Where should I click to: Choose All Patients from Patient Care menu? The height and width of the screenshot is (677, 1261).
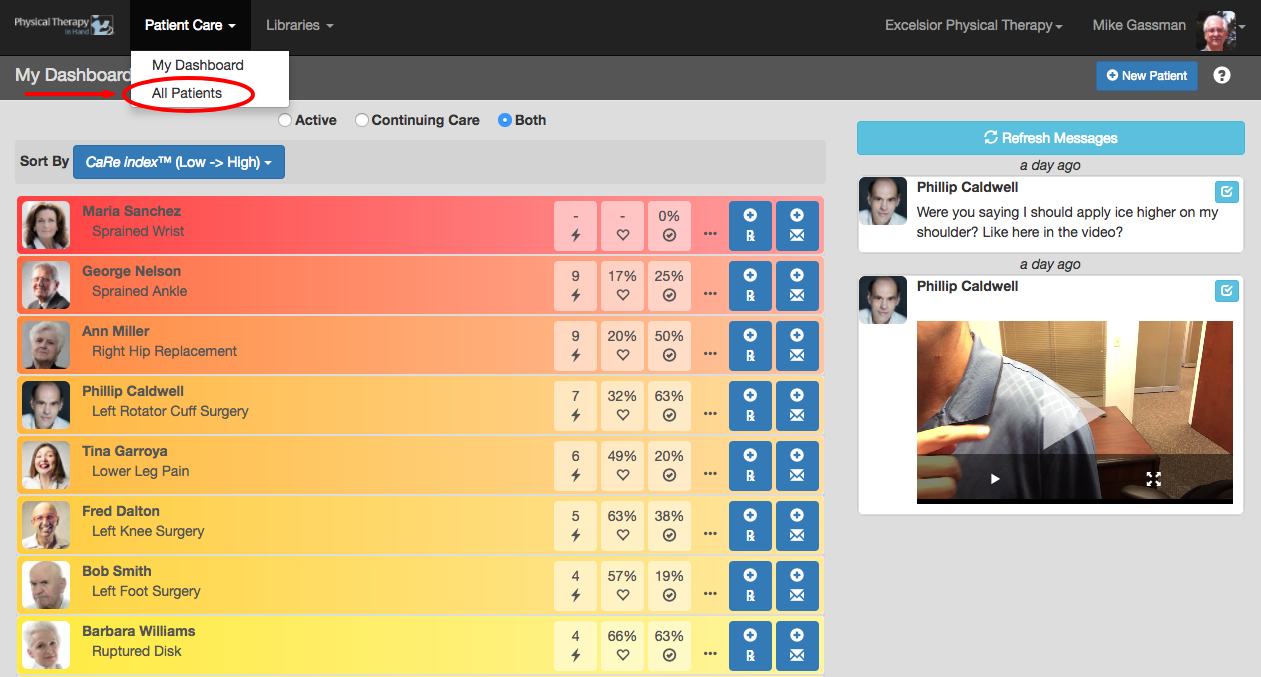pyautogui.click(x=187, y=93)
